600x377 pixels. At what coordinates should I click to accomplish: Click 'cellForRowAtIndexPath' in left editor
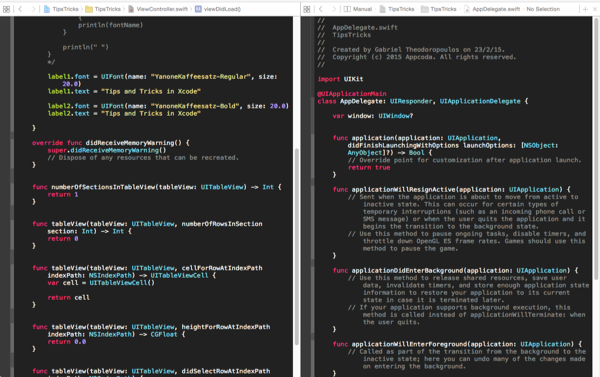(222, 268)
